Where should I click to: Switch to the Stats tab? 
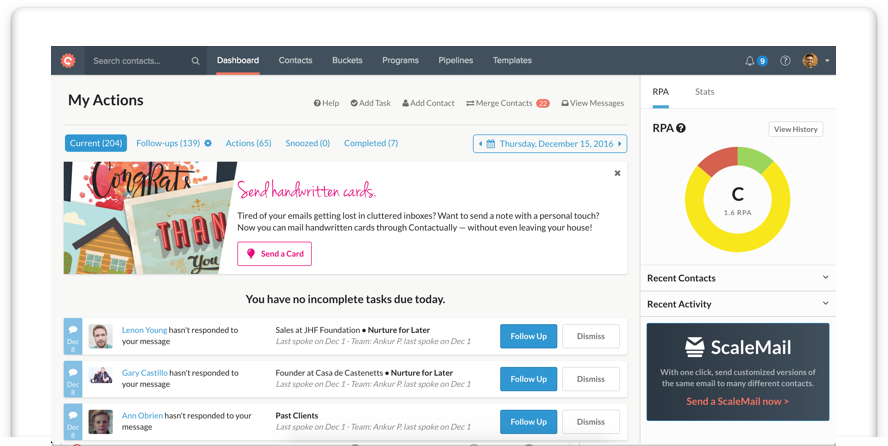[x=705, y=92]
